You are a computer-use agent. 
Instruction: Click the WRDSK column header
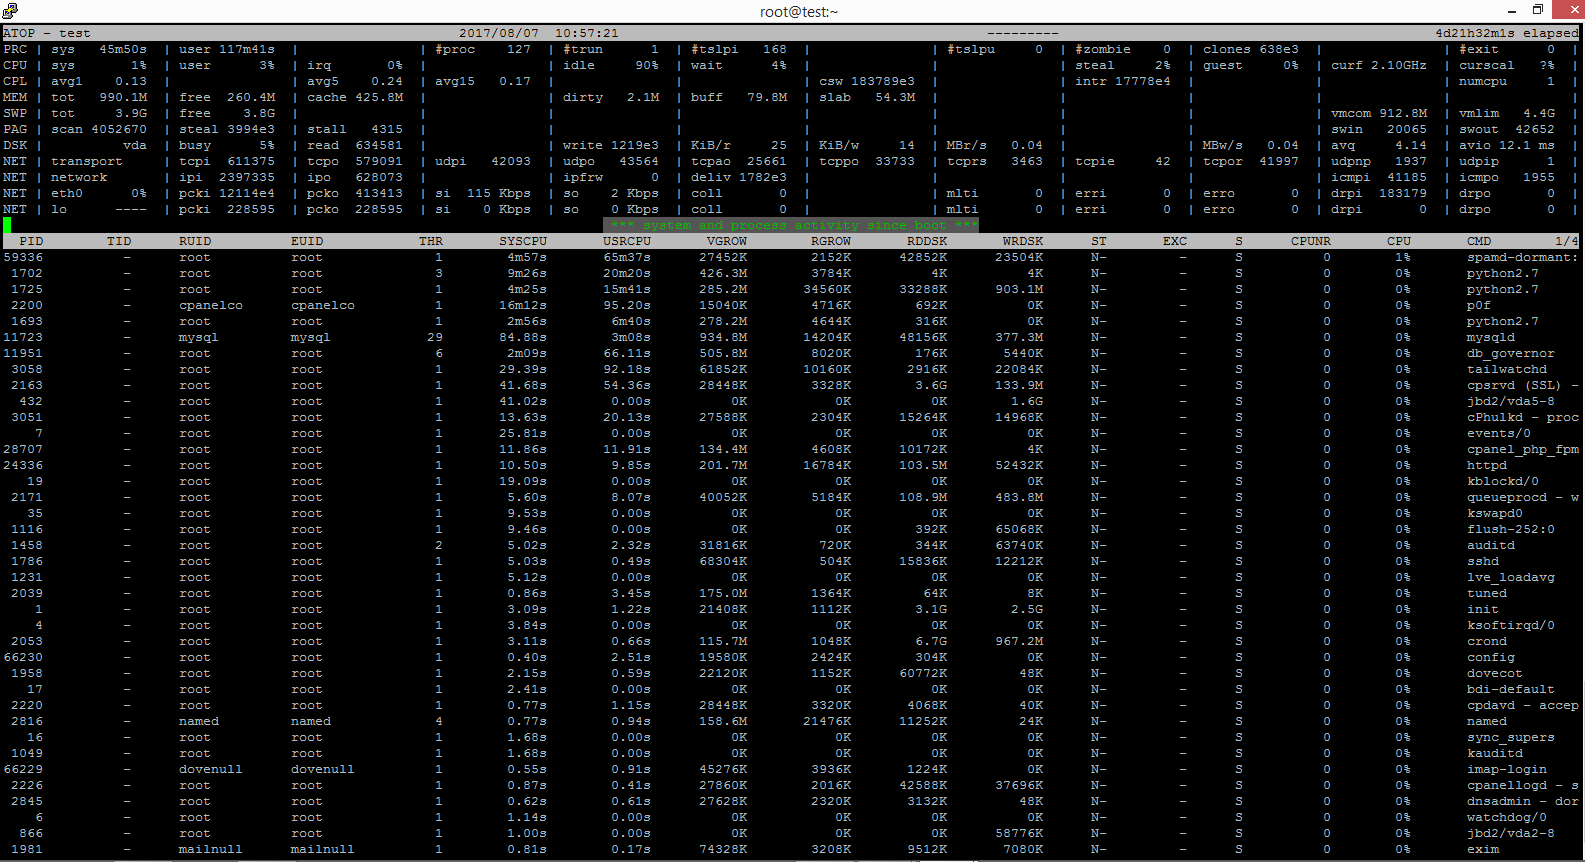(x=1023, y=241)
